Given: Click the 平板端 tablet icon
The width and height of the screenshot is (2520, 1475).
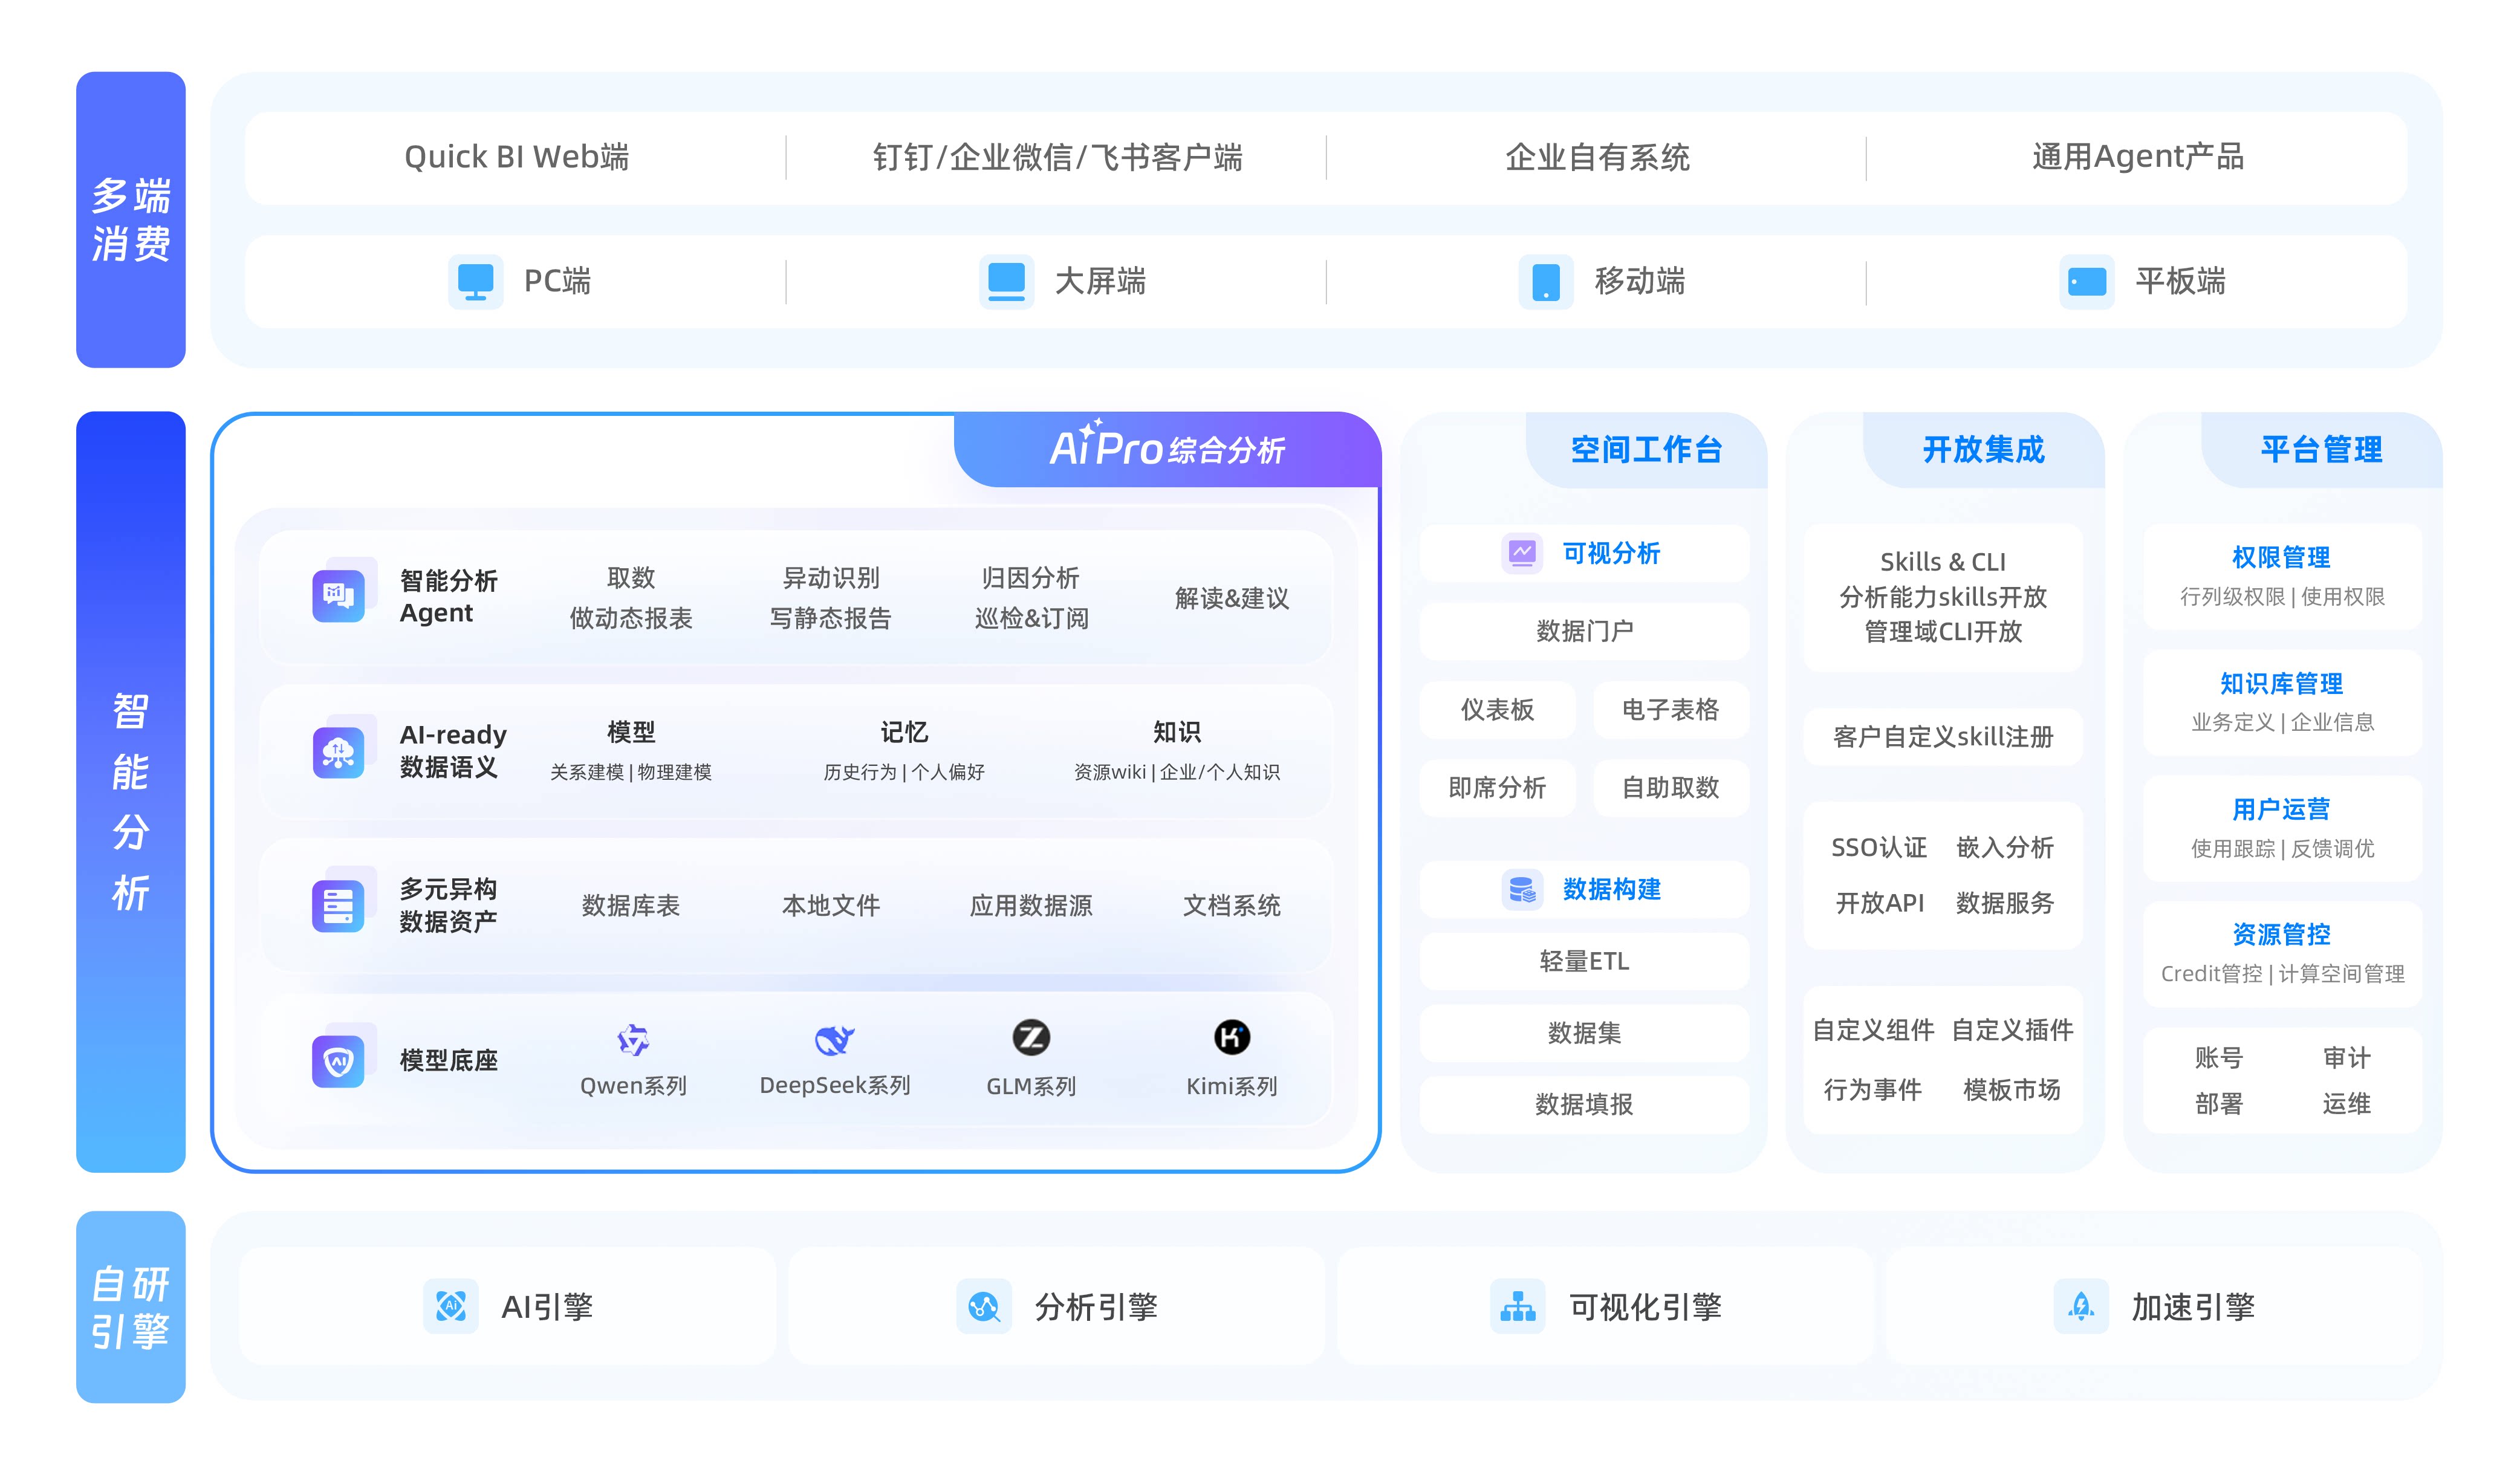Looking at the screenshot, I should coord(2086,282).
